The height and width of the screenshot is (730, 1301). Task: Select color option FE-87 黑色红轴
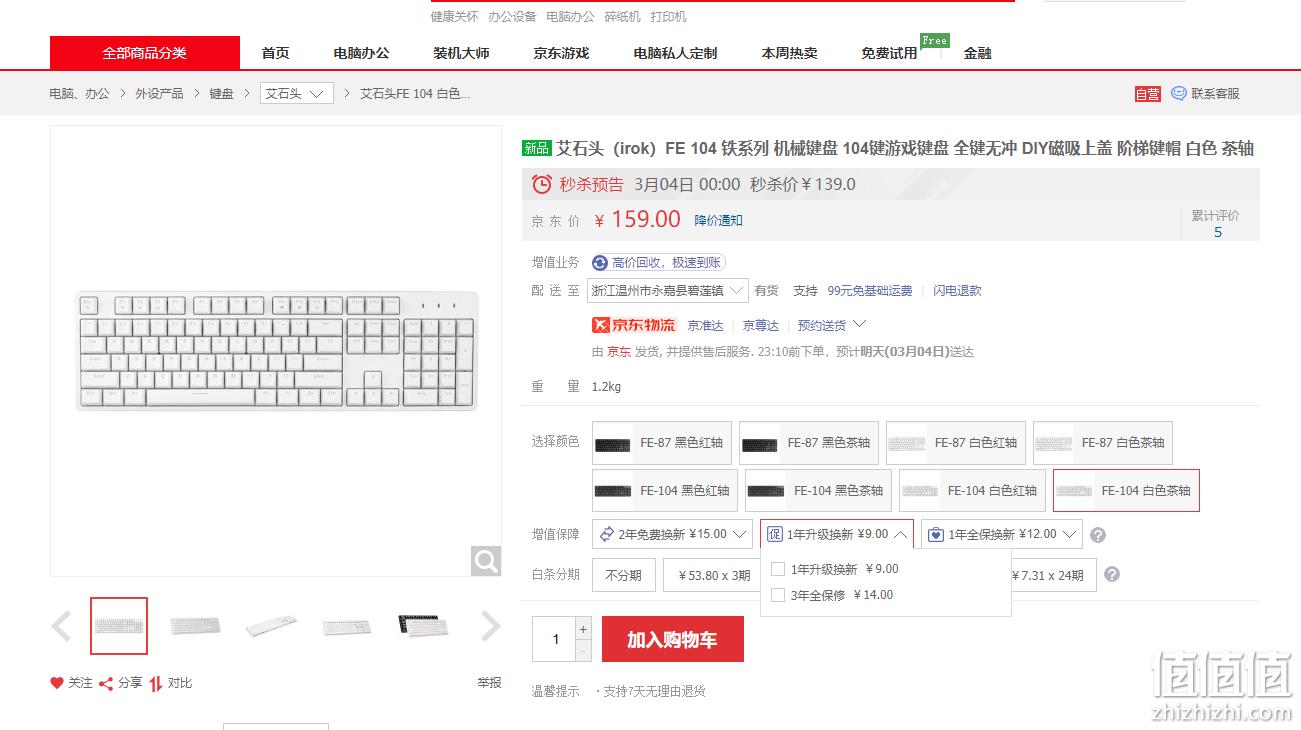pos(662,443)
